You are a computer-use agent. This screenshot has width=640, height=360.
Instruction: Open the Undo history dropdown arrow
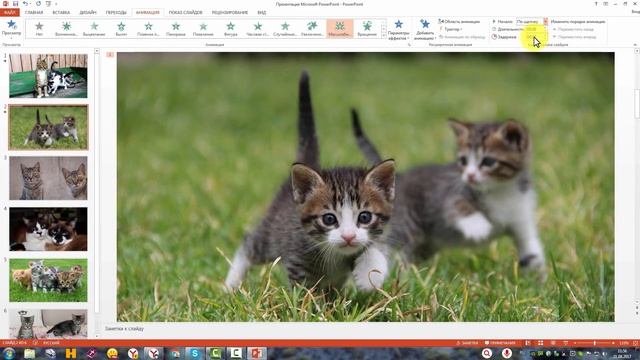[31, 4]
